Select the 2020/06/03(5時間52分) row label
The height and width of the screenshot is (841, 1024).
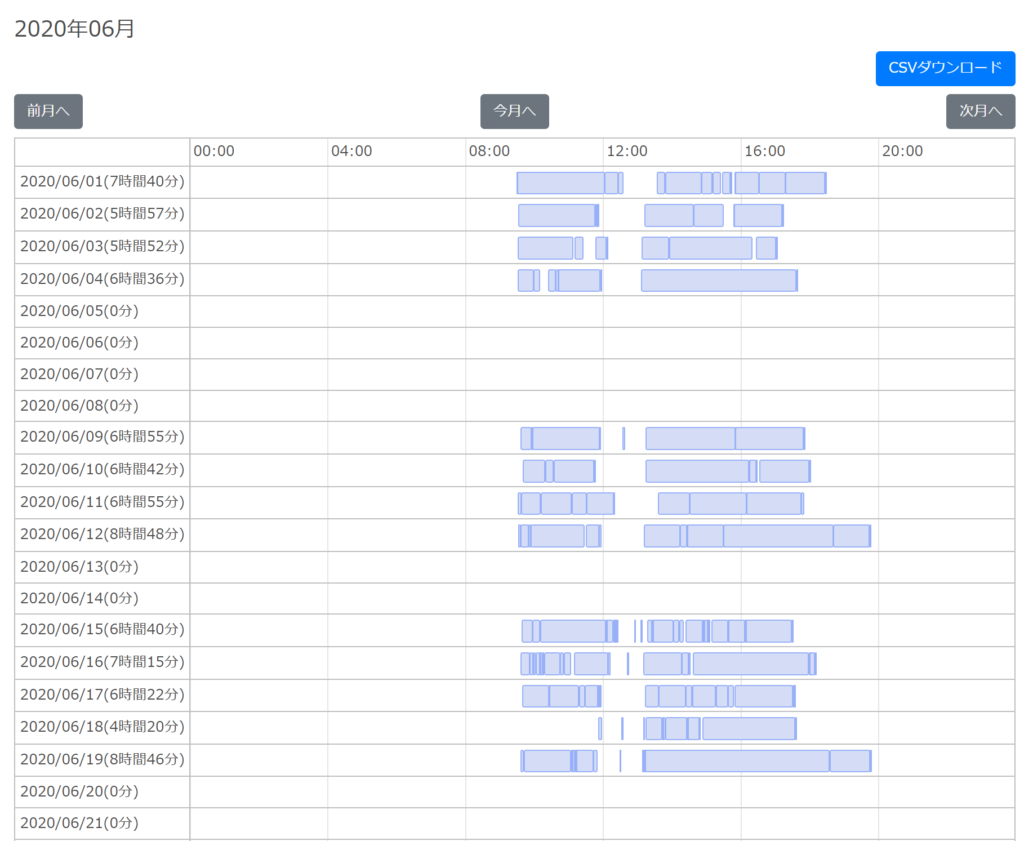pyautogui.click(x=103, y=247)
